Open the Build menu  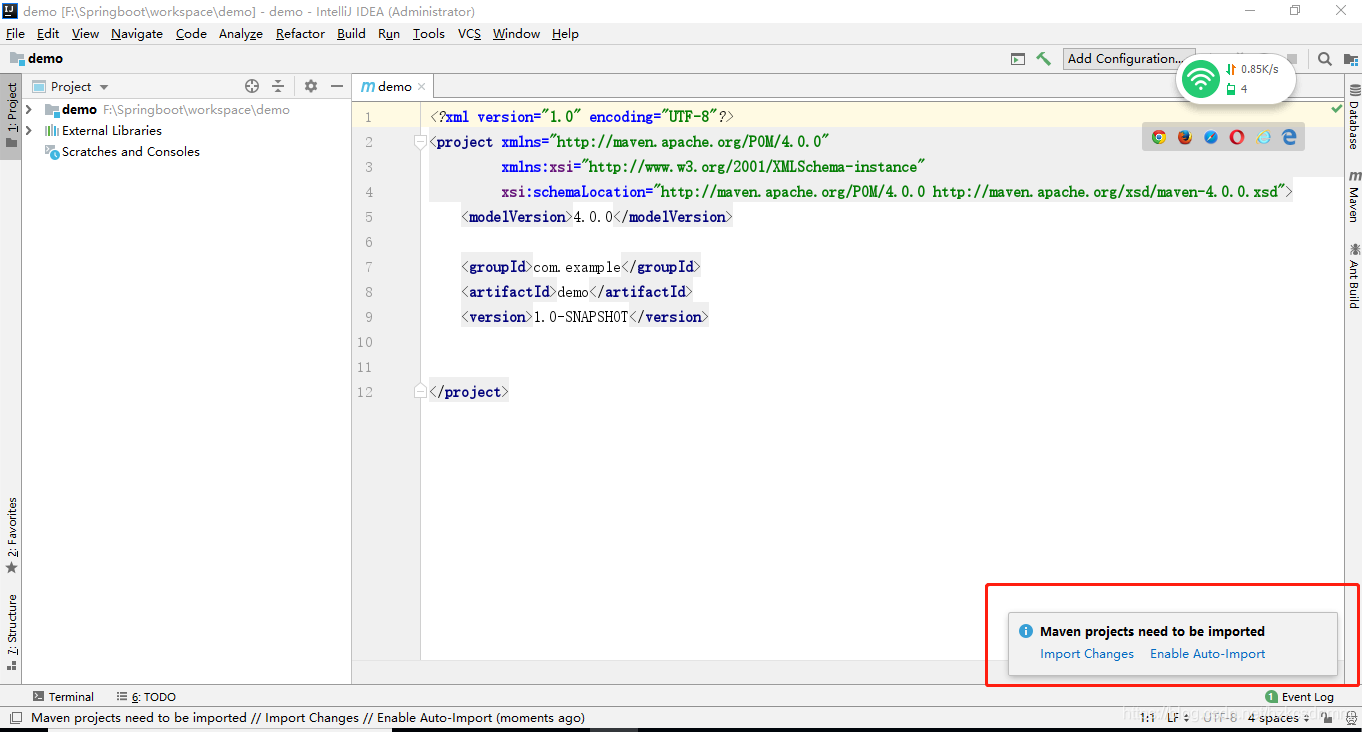point(351,34)
